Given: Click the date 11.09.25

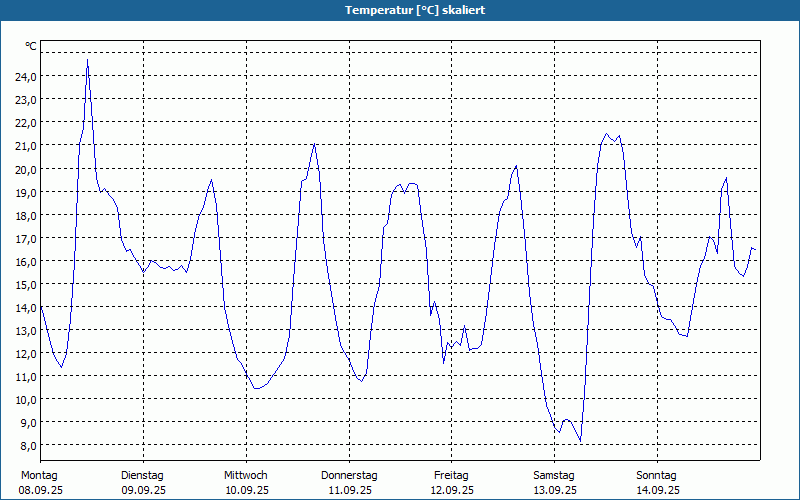Looking at the screenshot, I should click(x=350, y=490).
